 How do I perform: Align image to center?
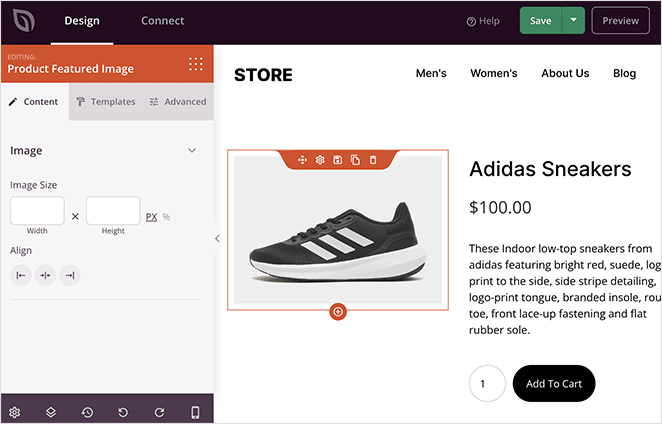coord(45,275)
